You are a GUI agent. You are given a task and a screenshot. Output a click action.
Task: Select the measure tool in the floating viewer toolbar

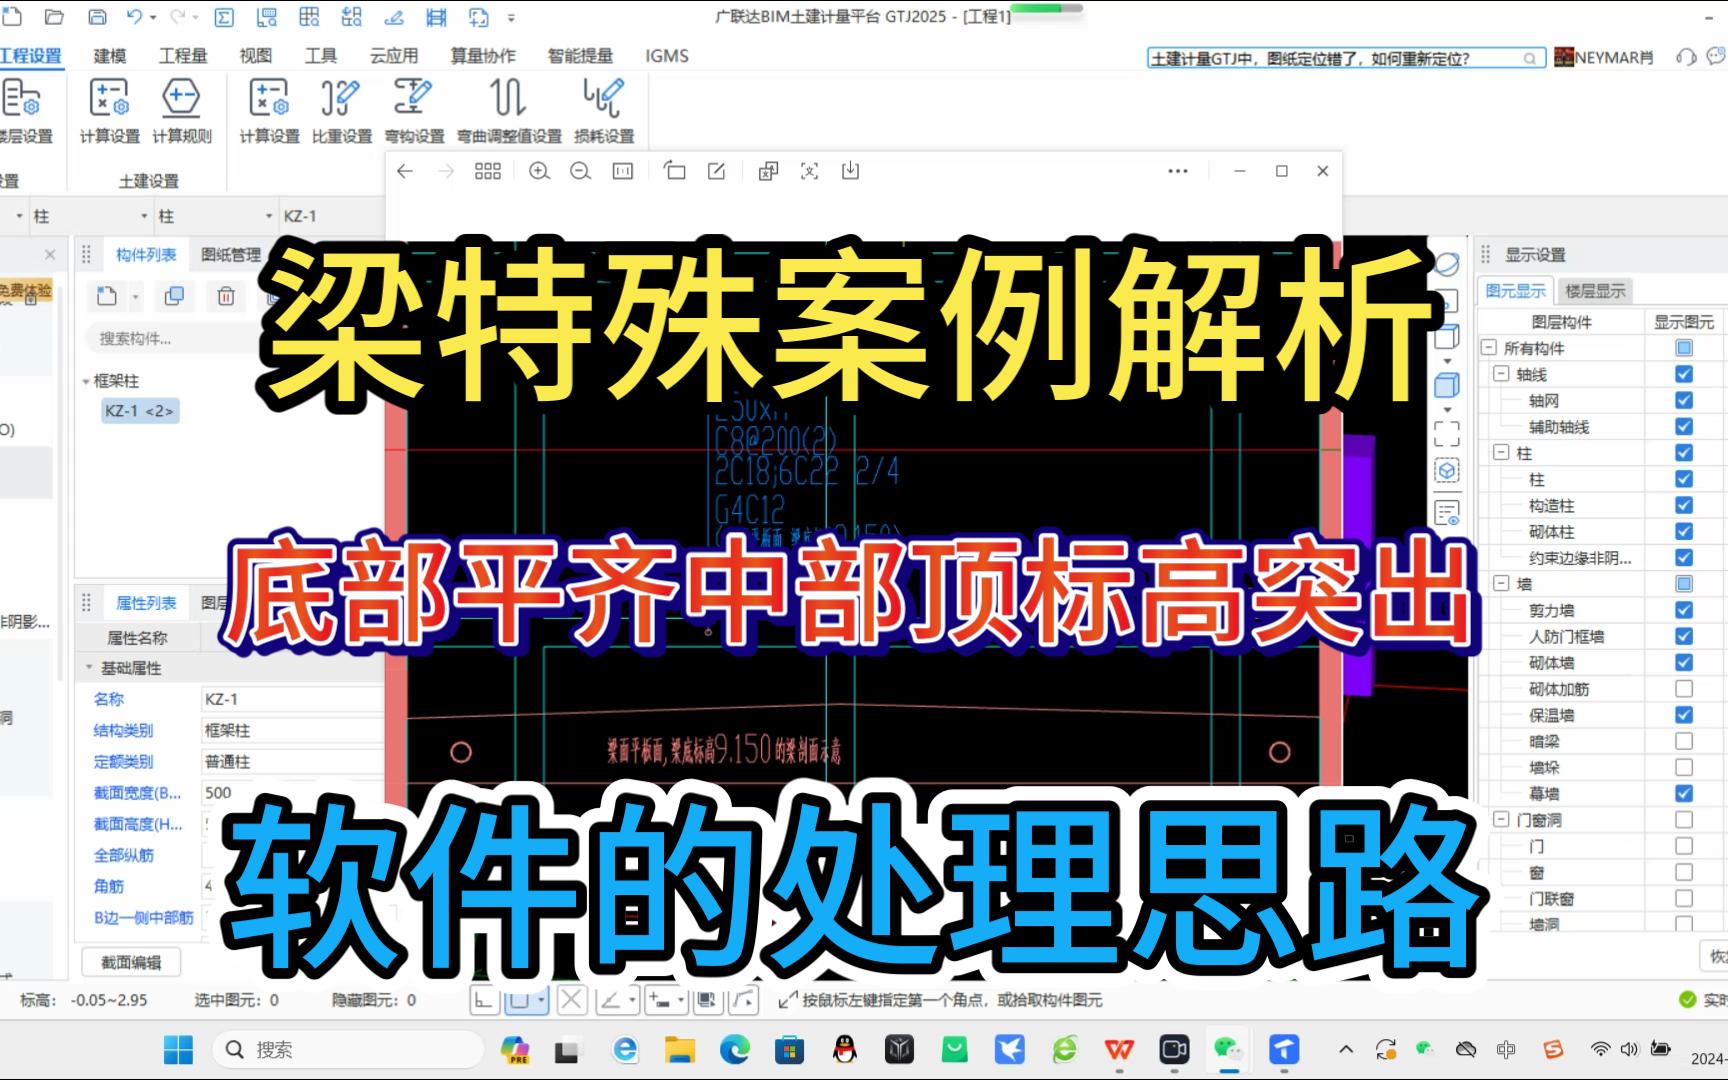[x=622, y=170]
